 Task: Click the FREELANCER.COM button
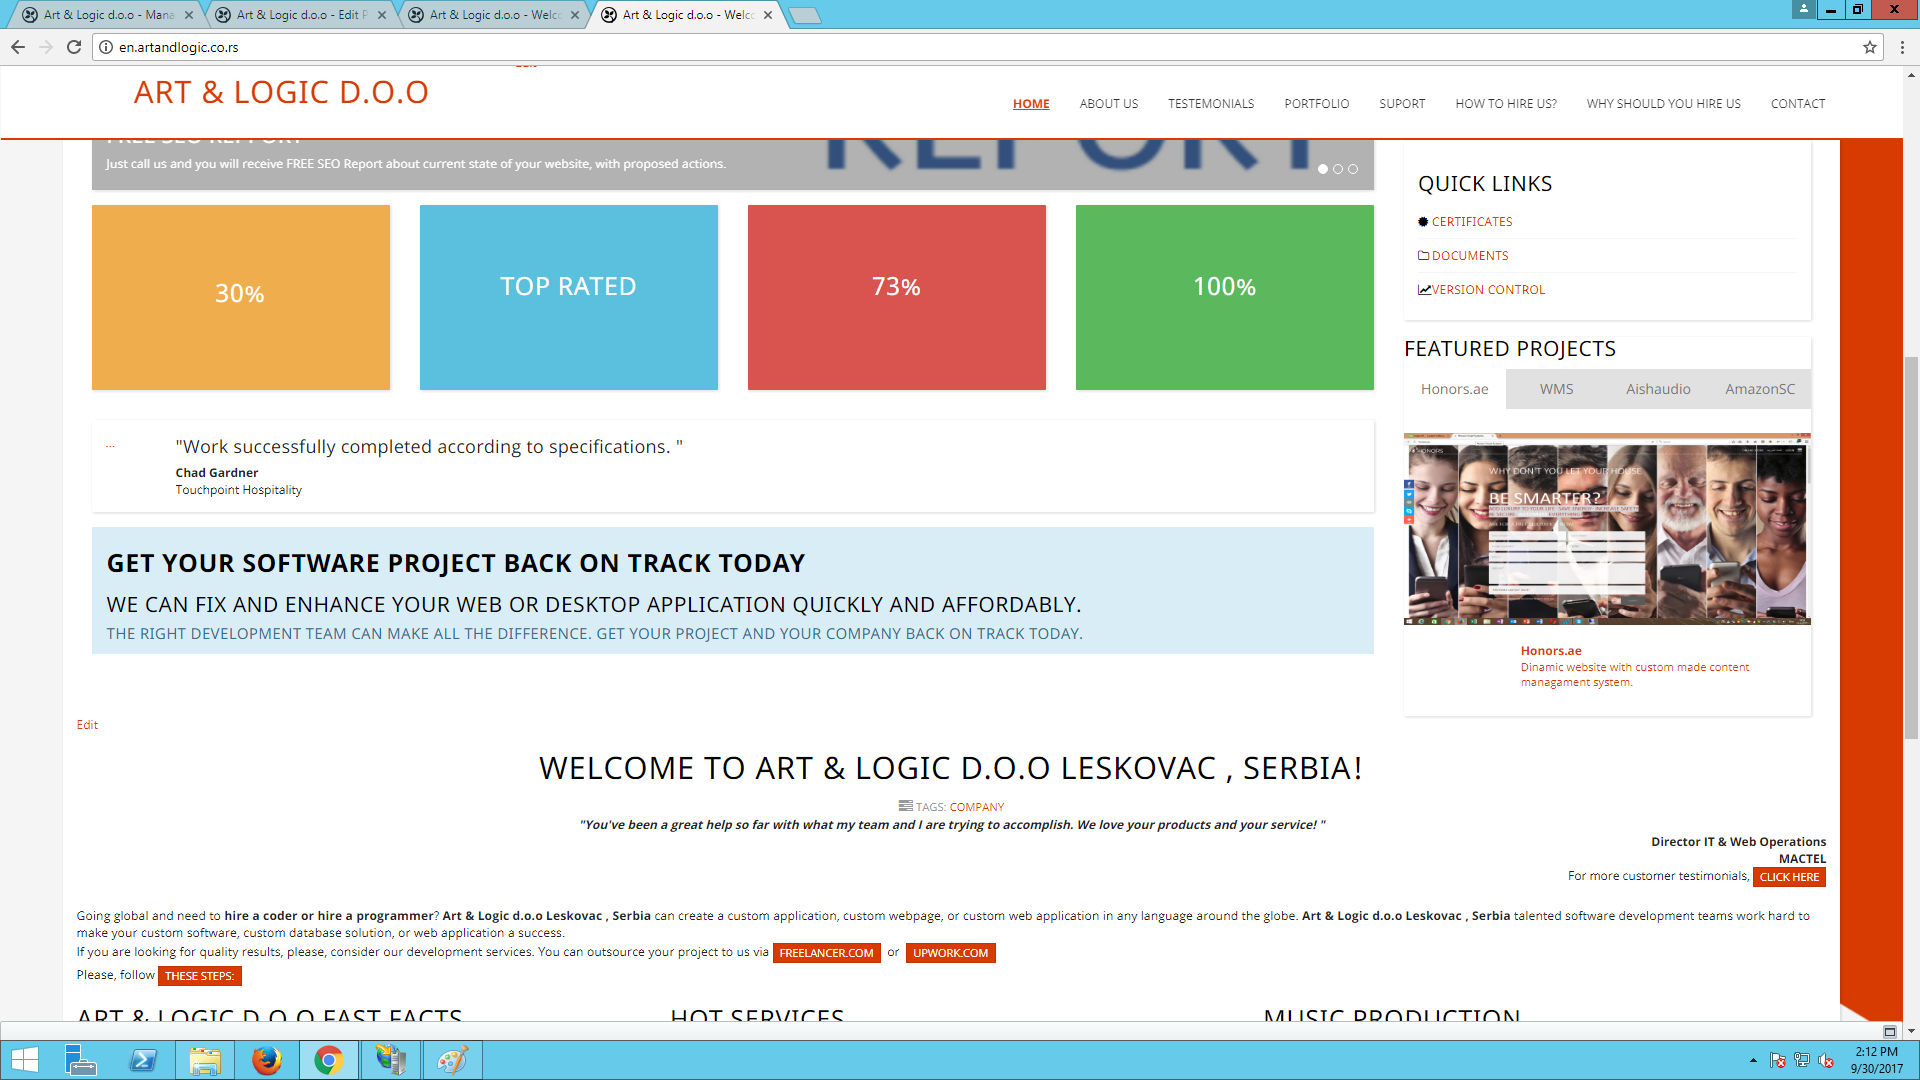[x=826, y=953]
